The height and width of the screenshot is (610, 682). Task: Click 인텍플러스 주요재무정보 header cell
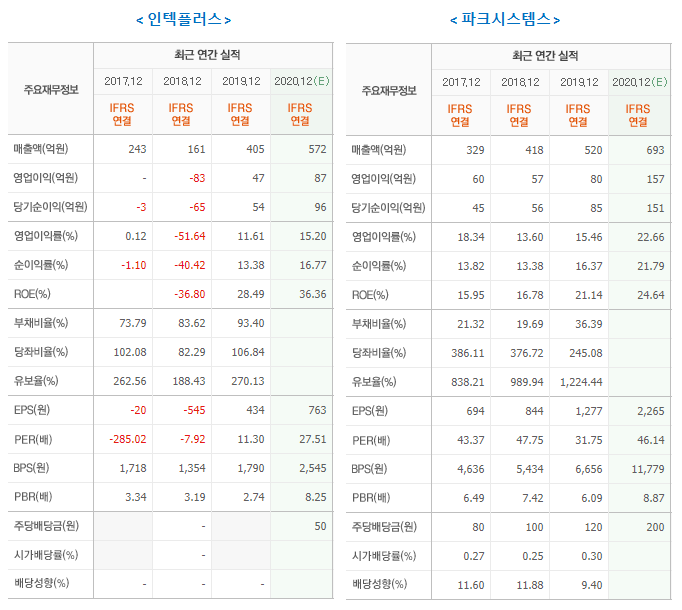point(51,90)
